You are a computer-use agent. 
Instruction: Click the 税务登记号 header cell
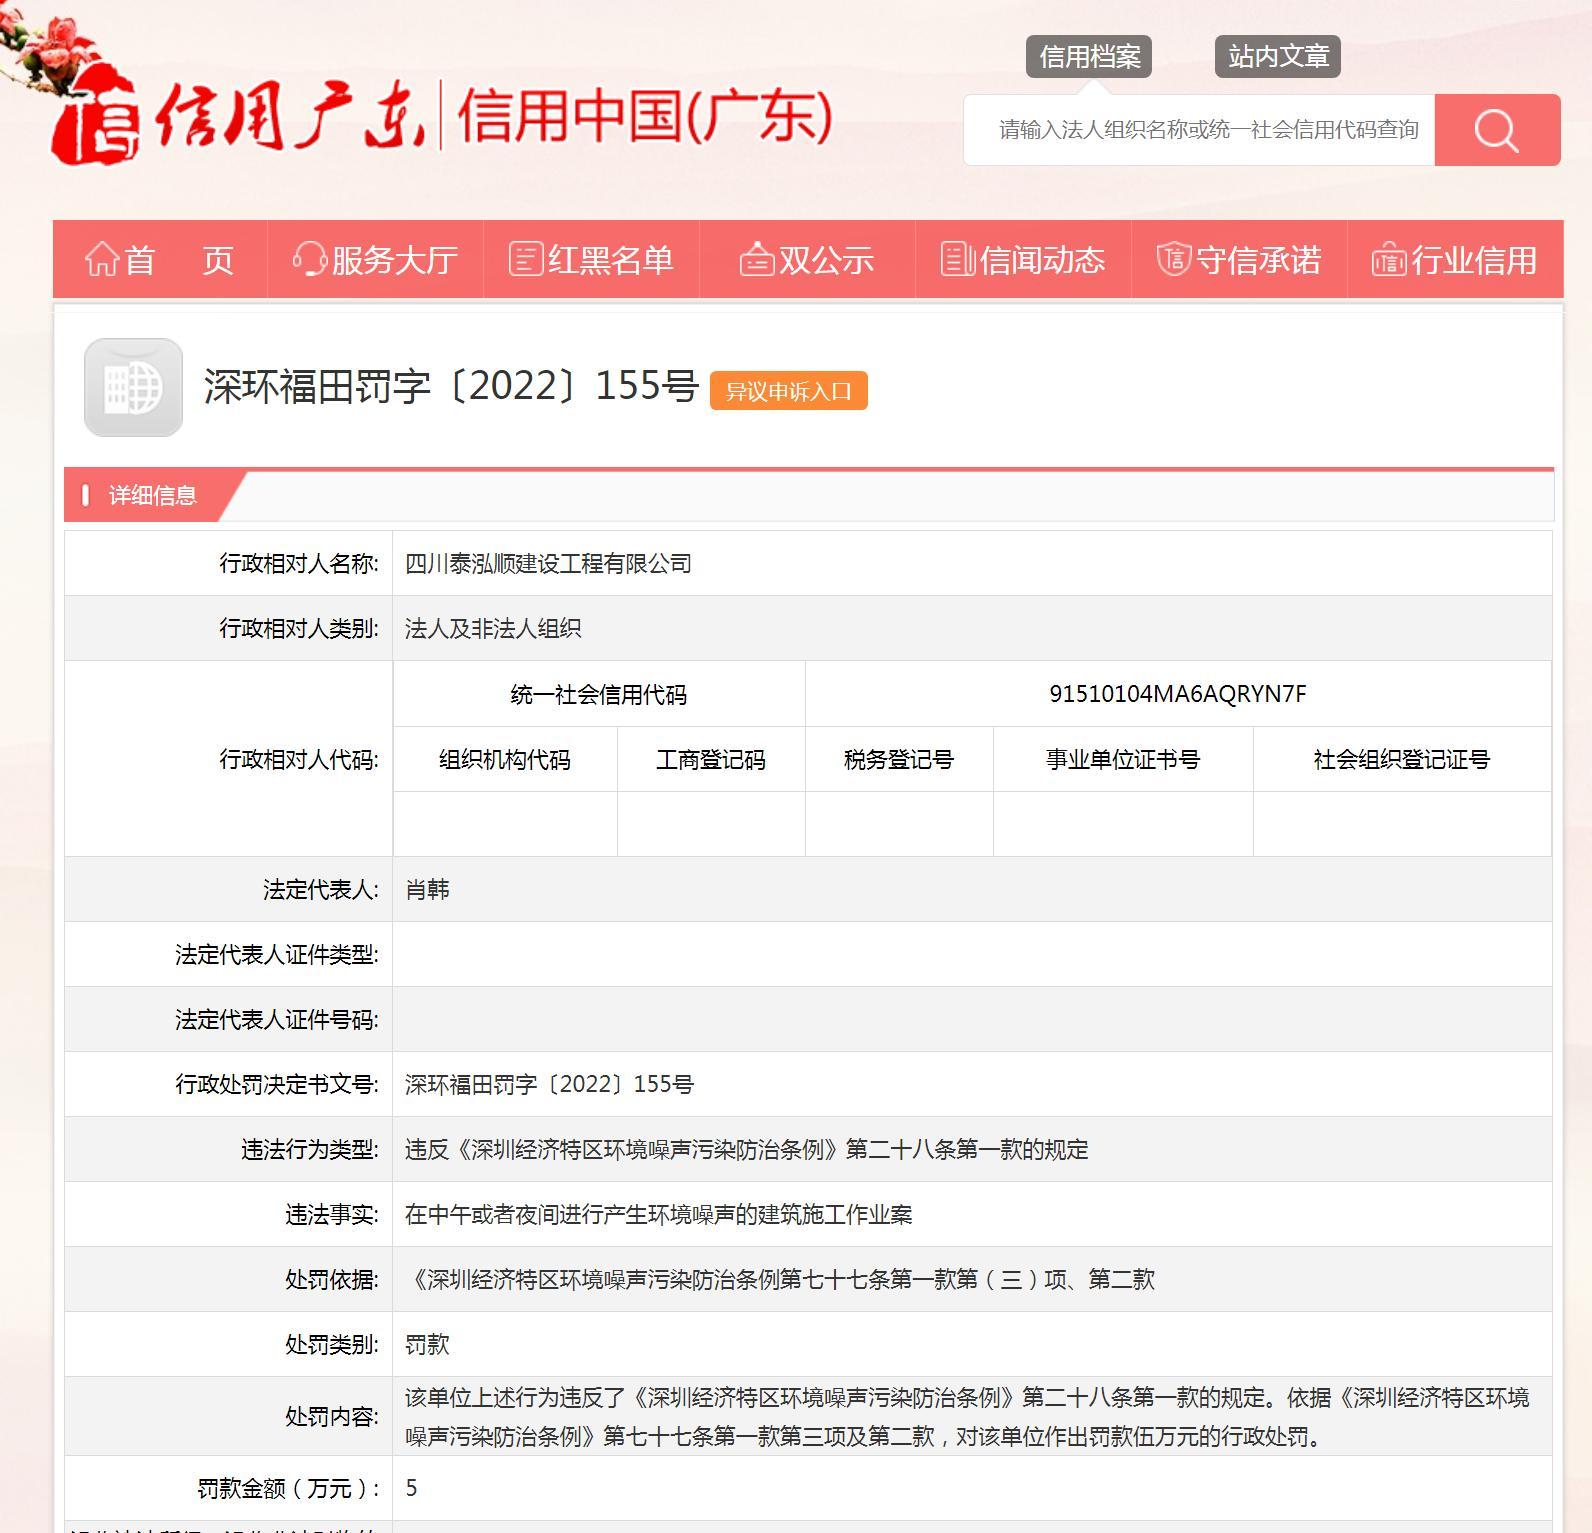tap(899, 760)
